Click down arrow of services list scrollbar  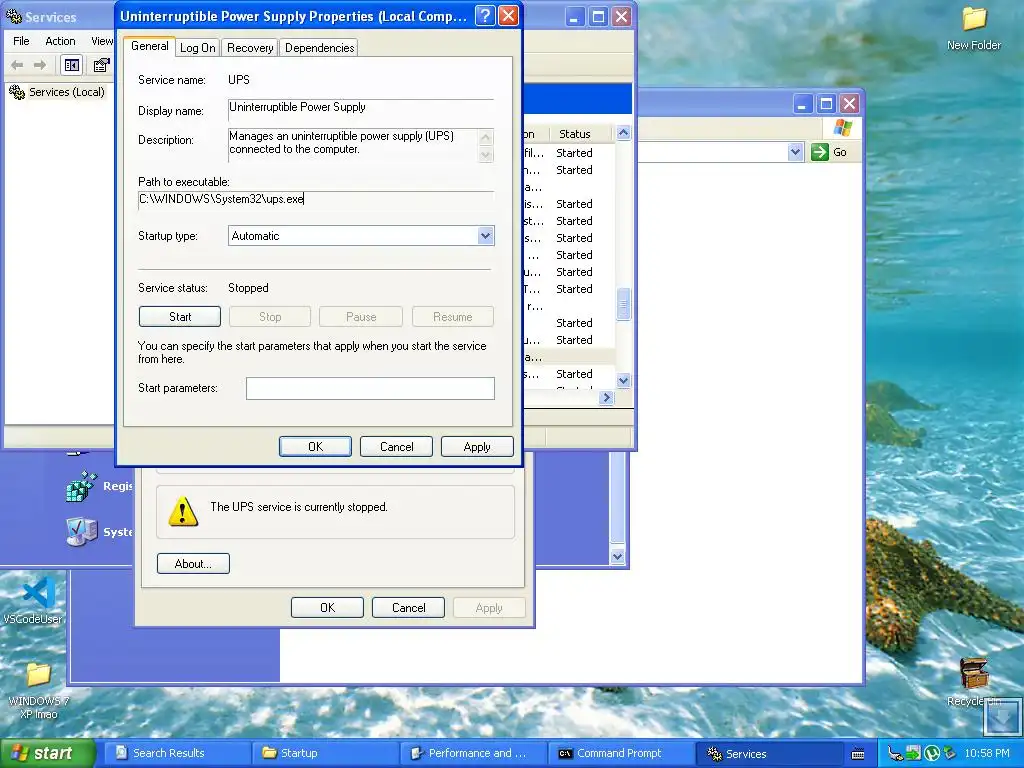click(623, 380)
